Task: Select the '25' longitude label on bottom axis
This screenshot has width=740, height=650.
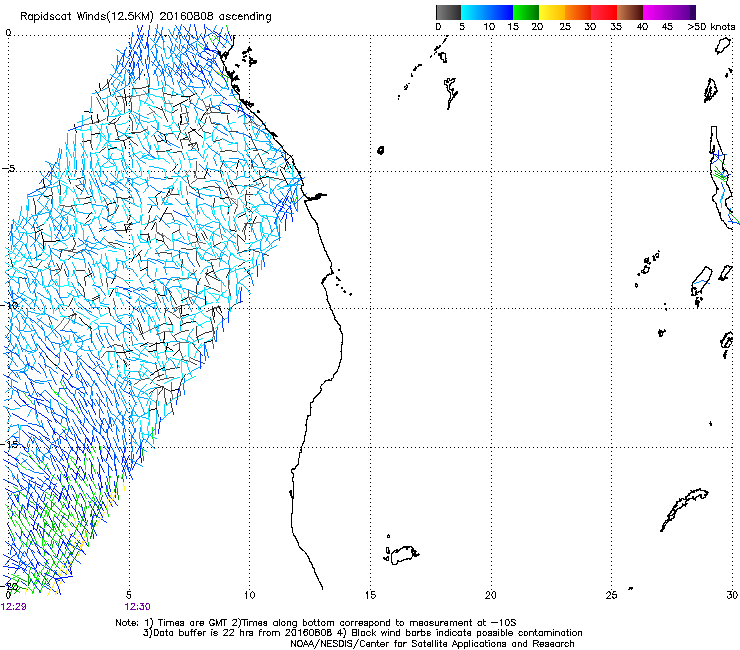Action: pyautogui.click(x=611, y=595)
